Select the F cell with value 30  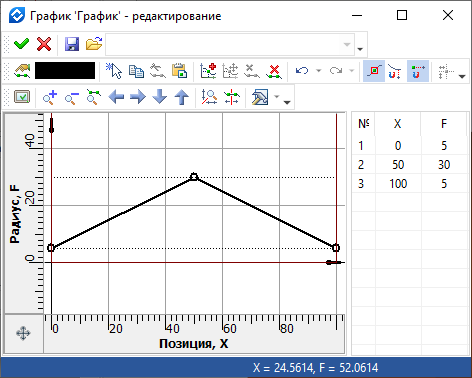444,165
